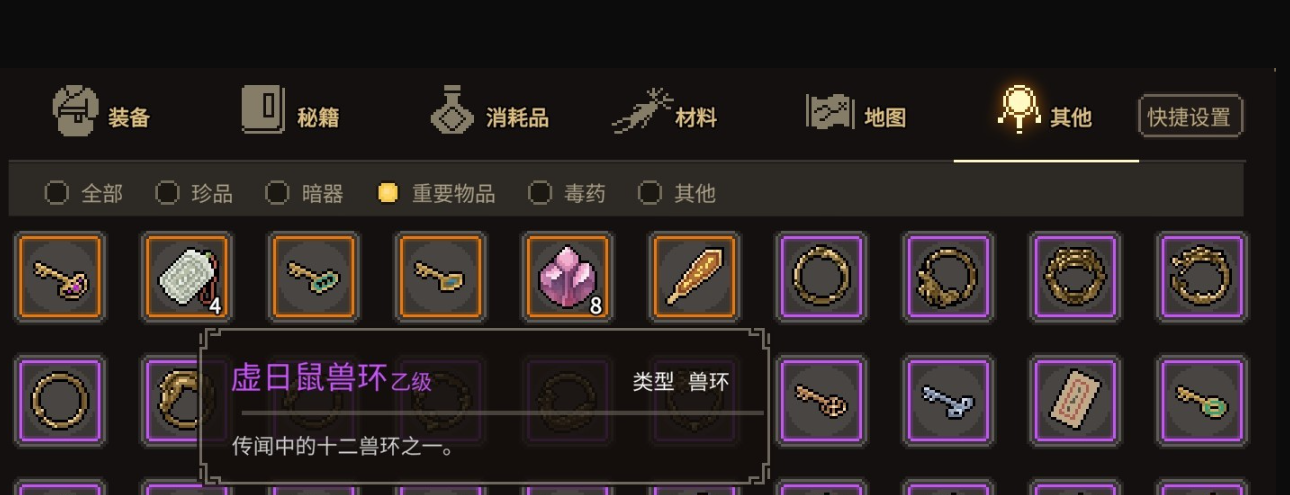
Task: Select the pink crystal item with count 8
Action: 567,277
